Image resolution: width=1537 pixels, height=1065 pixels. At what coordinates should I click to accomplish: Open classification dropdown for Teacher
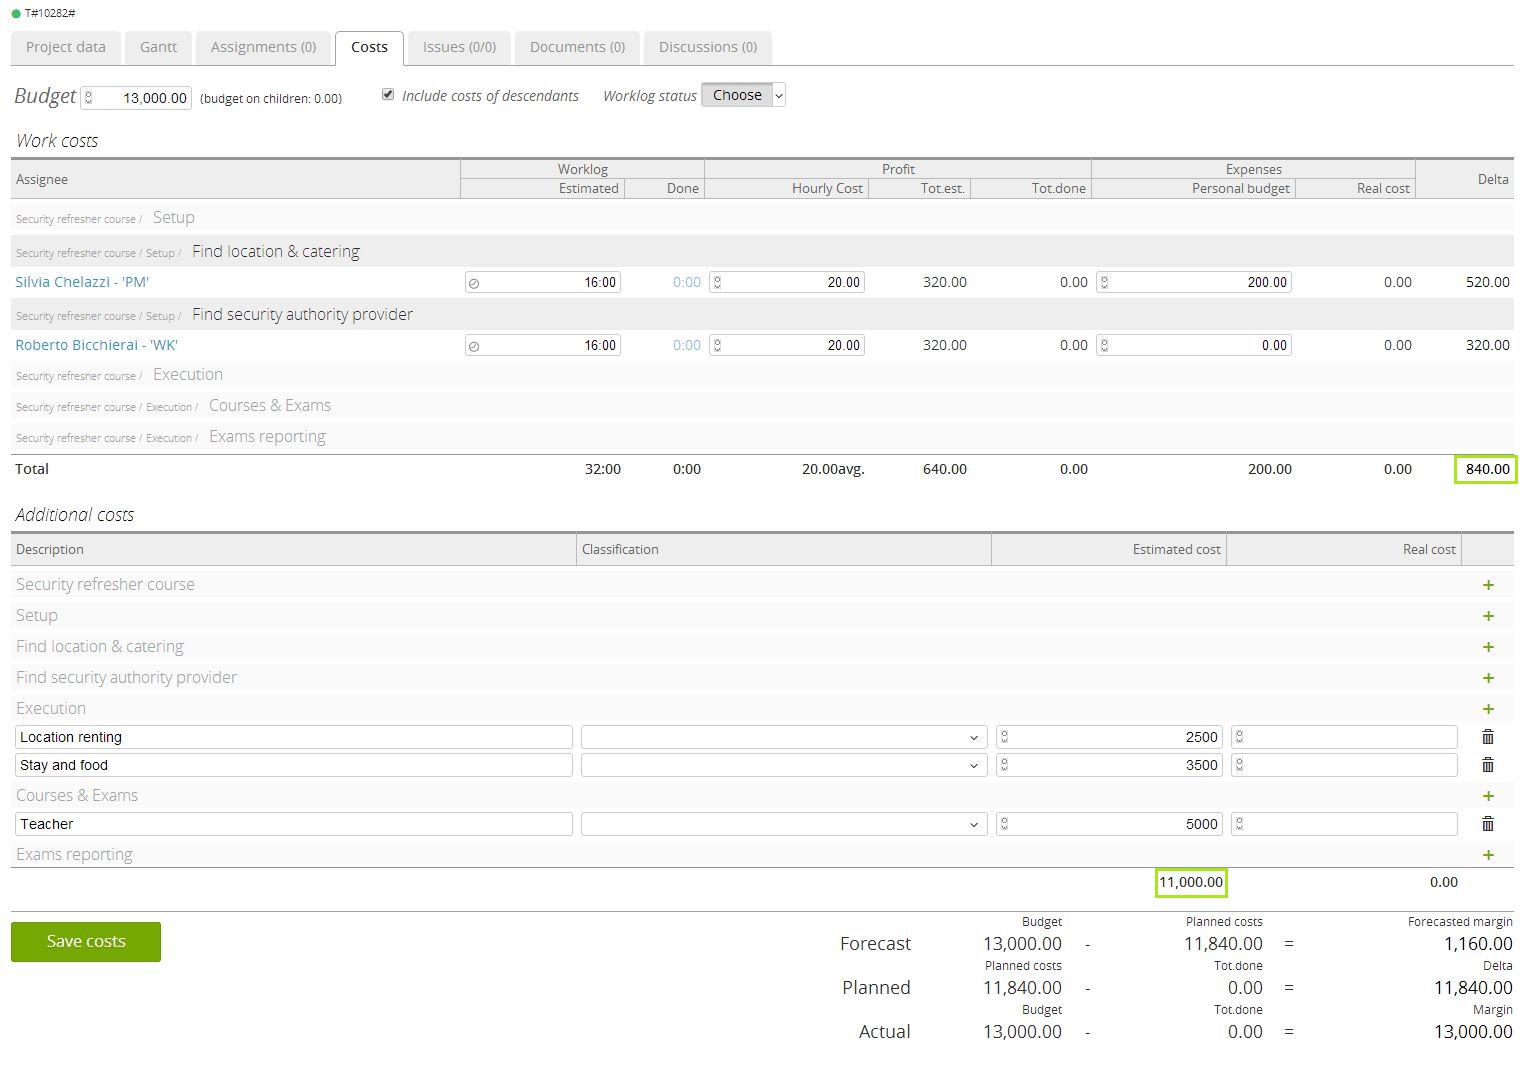click(x=784, y=824)
